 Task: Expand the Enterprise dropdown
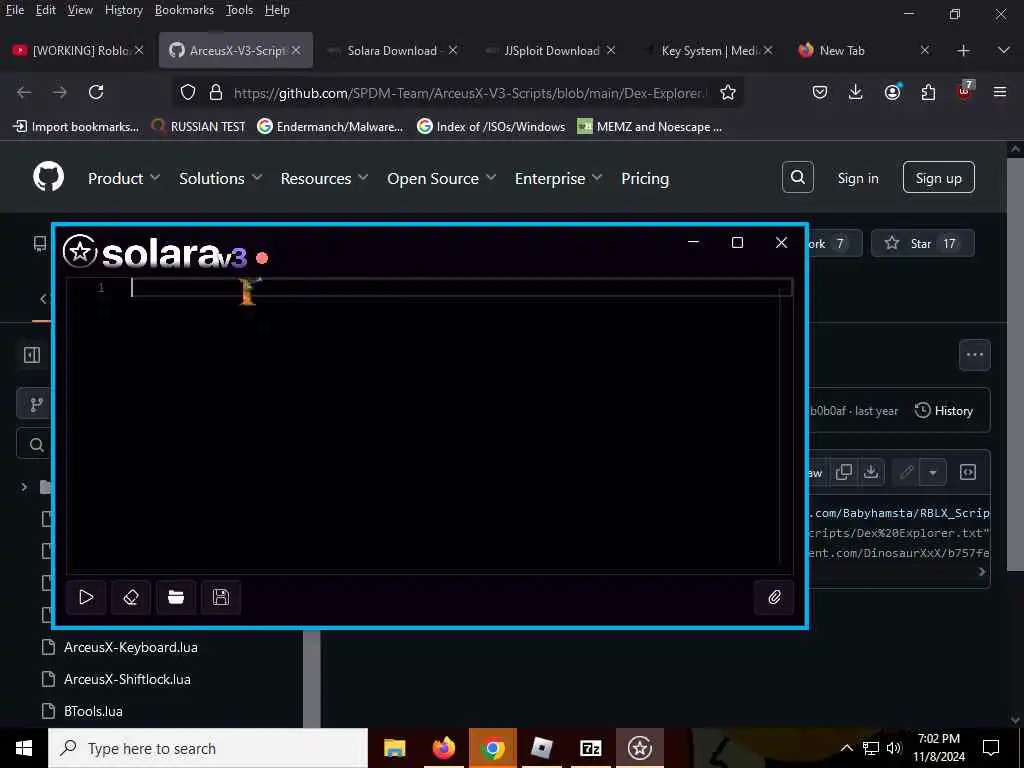point(558,178)
